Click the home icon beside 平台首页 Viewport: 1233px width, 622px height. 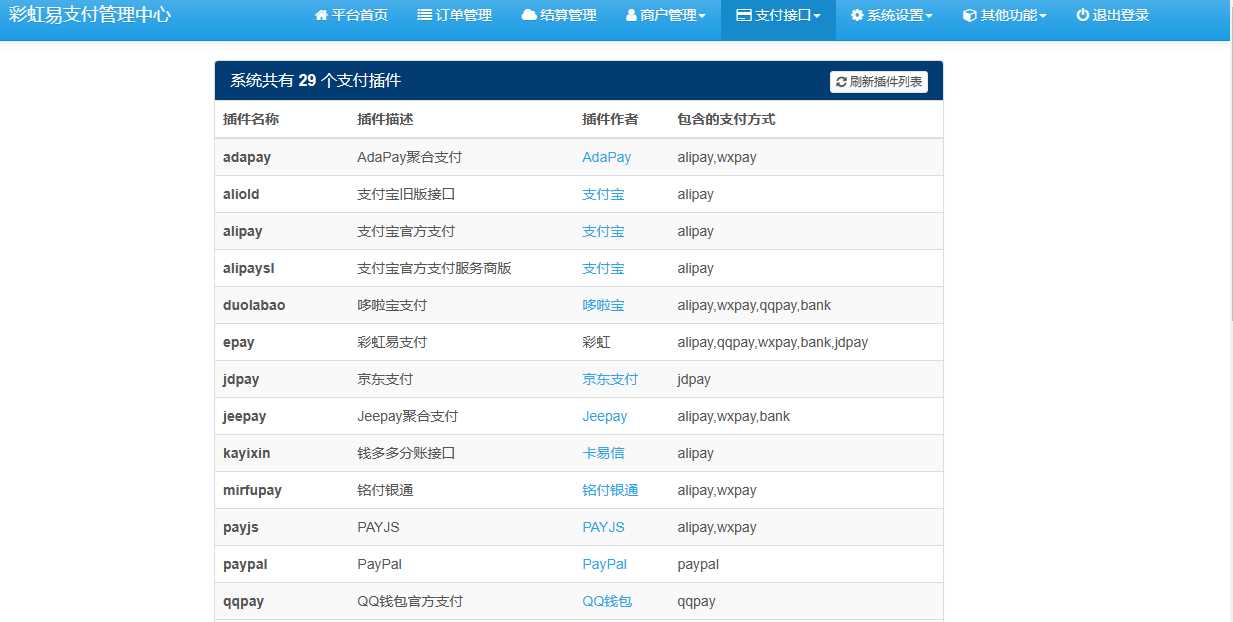[x=321, y=15]
